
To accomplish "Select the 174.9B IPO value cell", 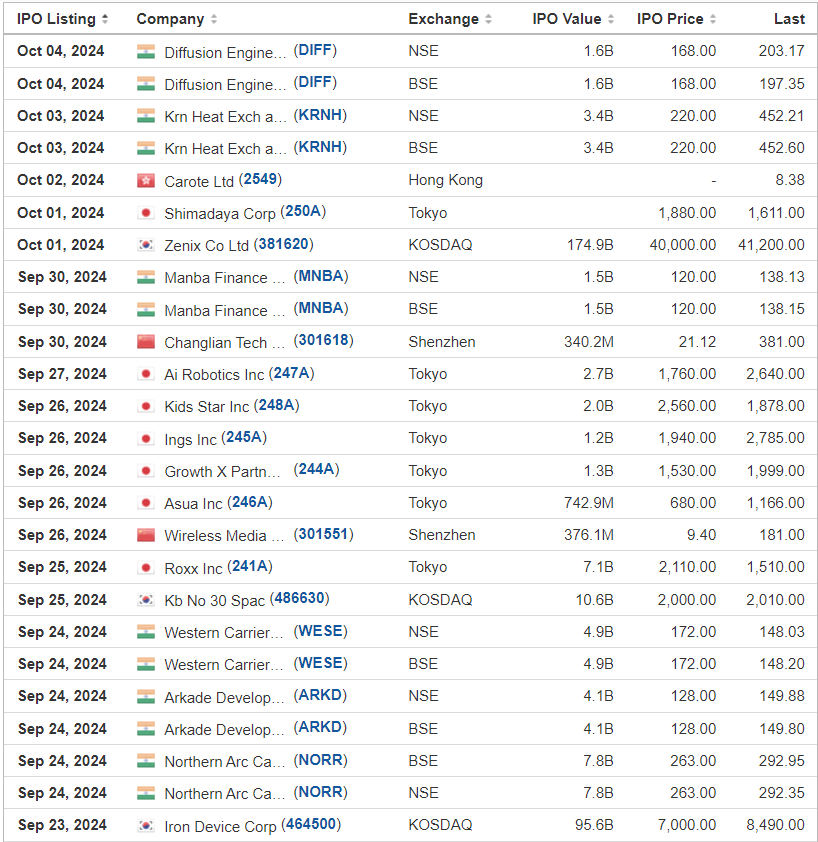I will point(590,245).
